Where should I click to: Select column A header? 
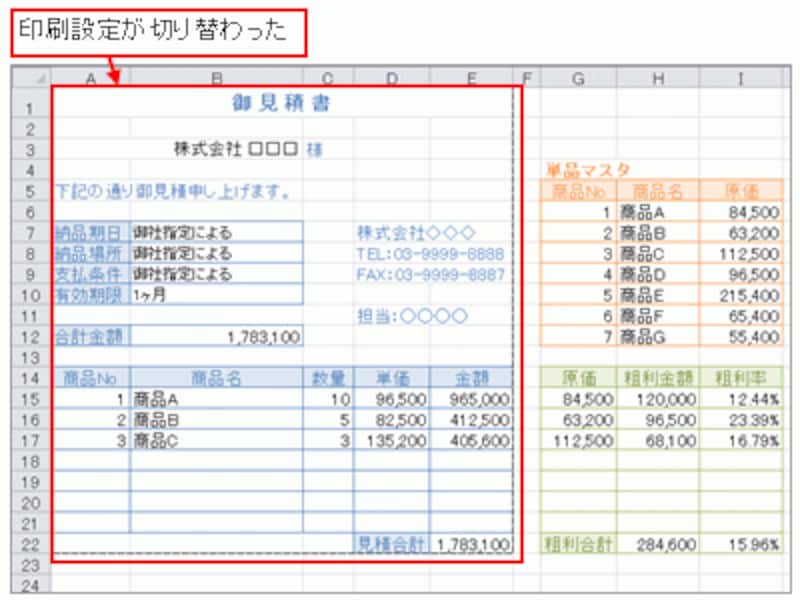(x=91, y=78)
